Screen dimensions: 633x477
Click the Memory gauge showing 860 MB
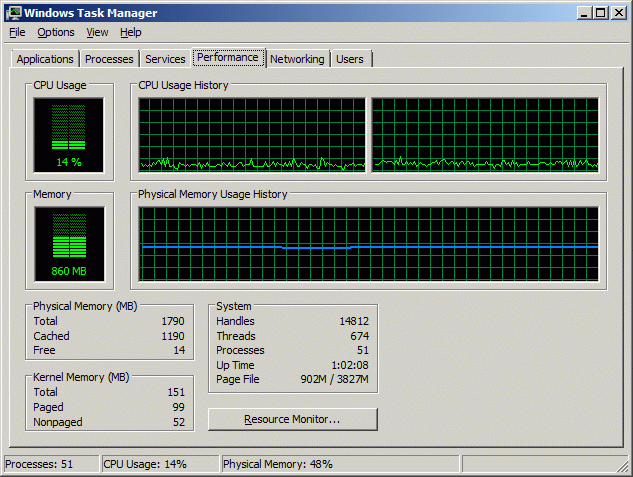click(68, 244)
